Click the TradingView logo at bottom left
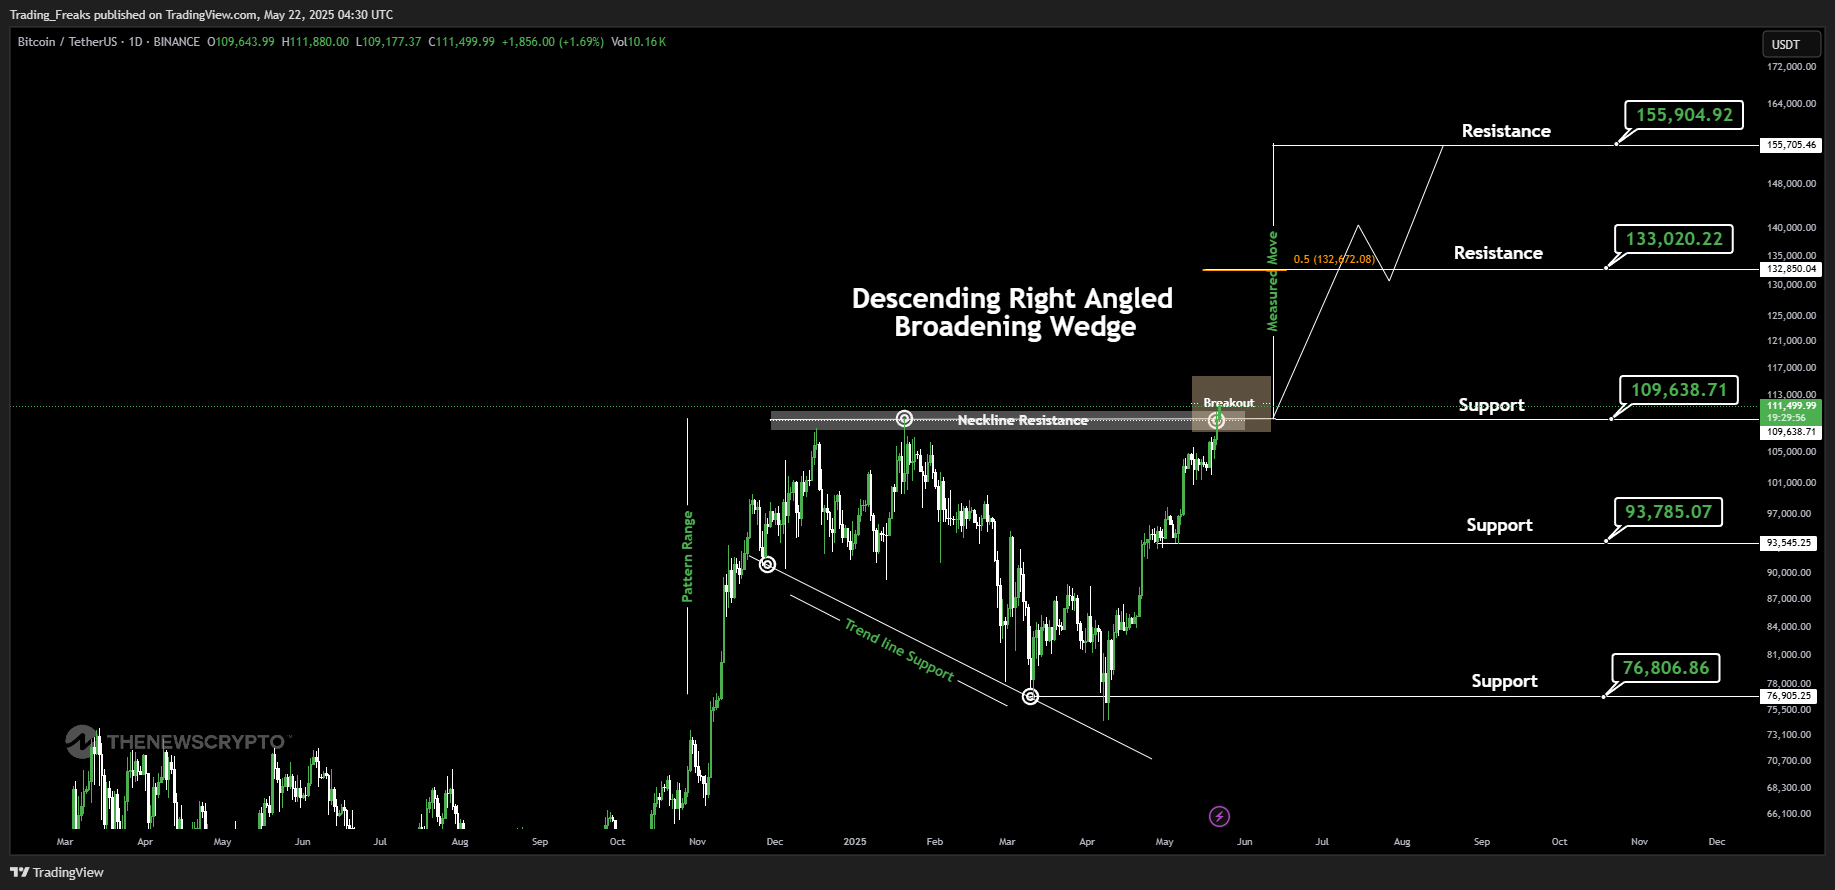Image resolution: width=1835 pixels, height=890 pixels. 57,872
